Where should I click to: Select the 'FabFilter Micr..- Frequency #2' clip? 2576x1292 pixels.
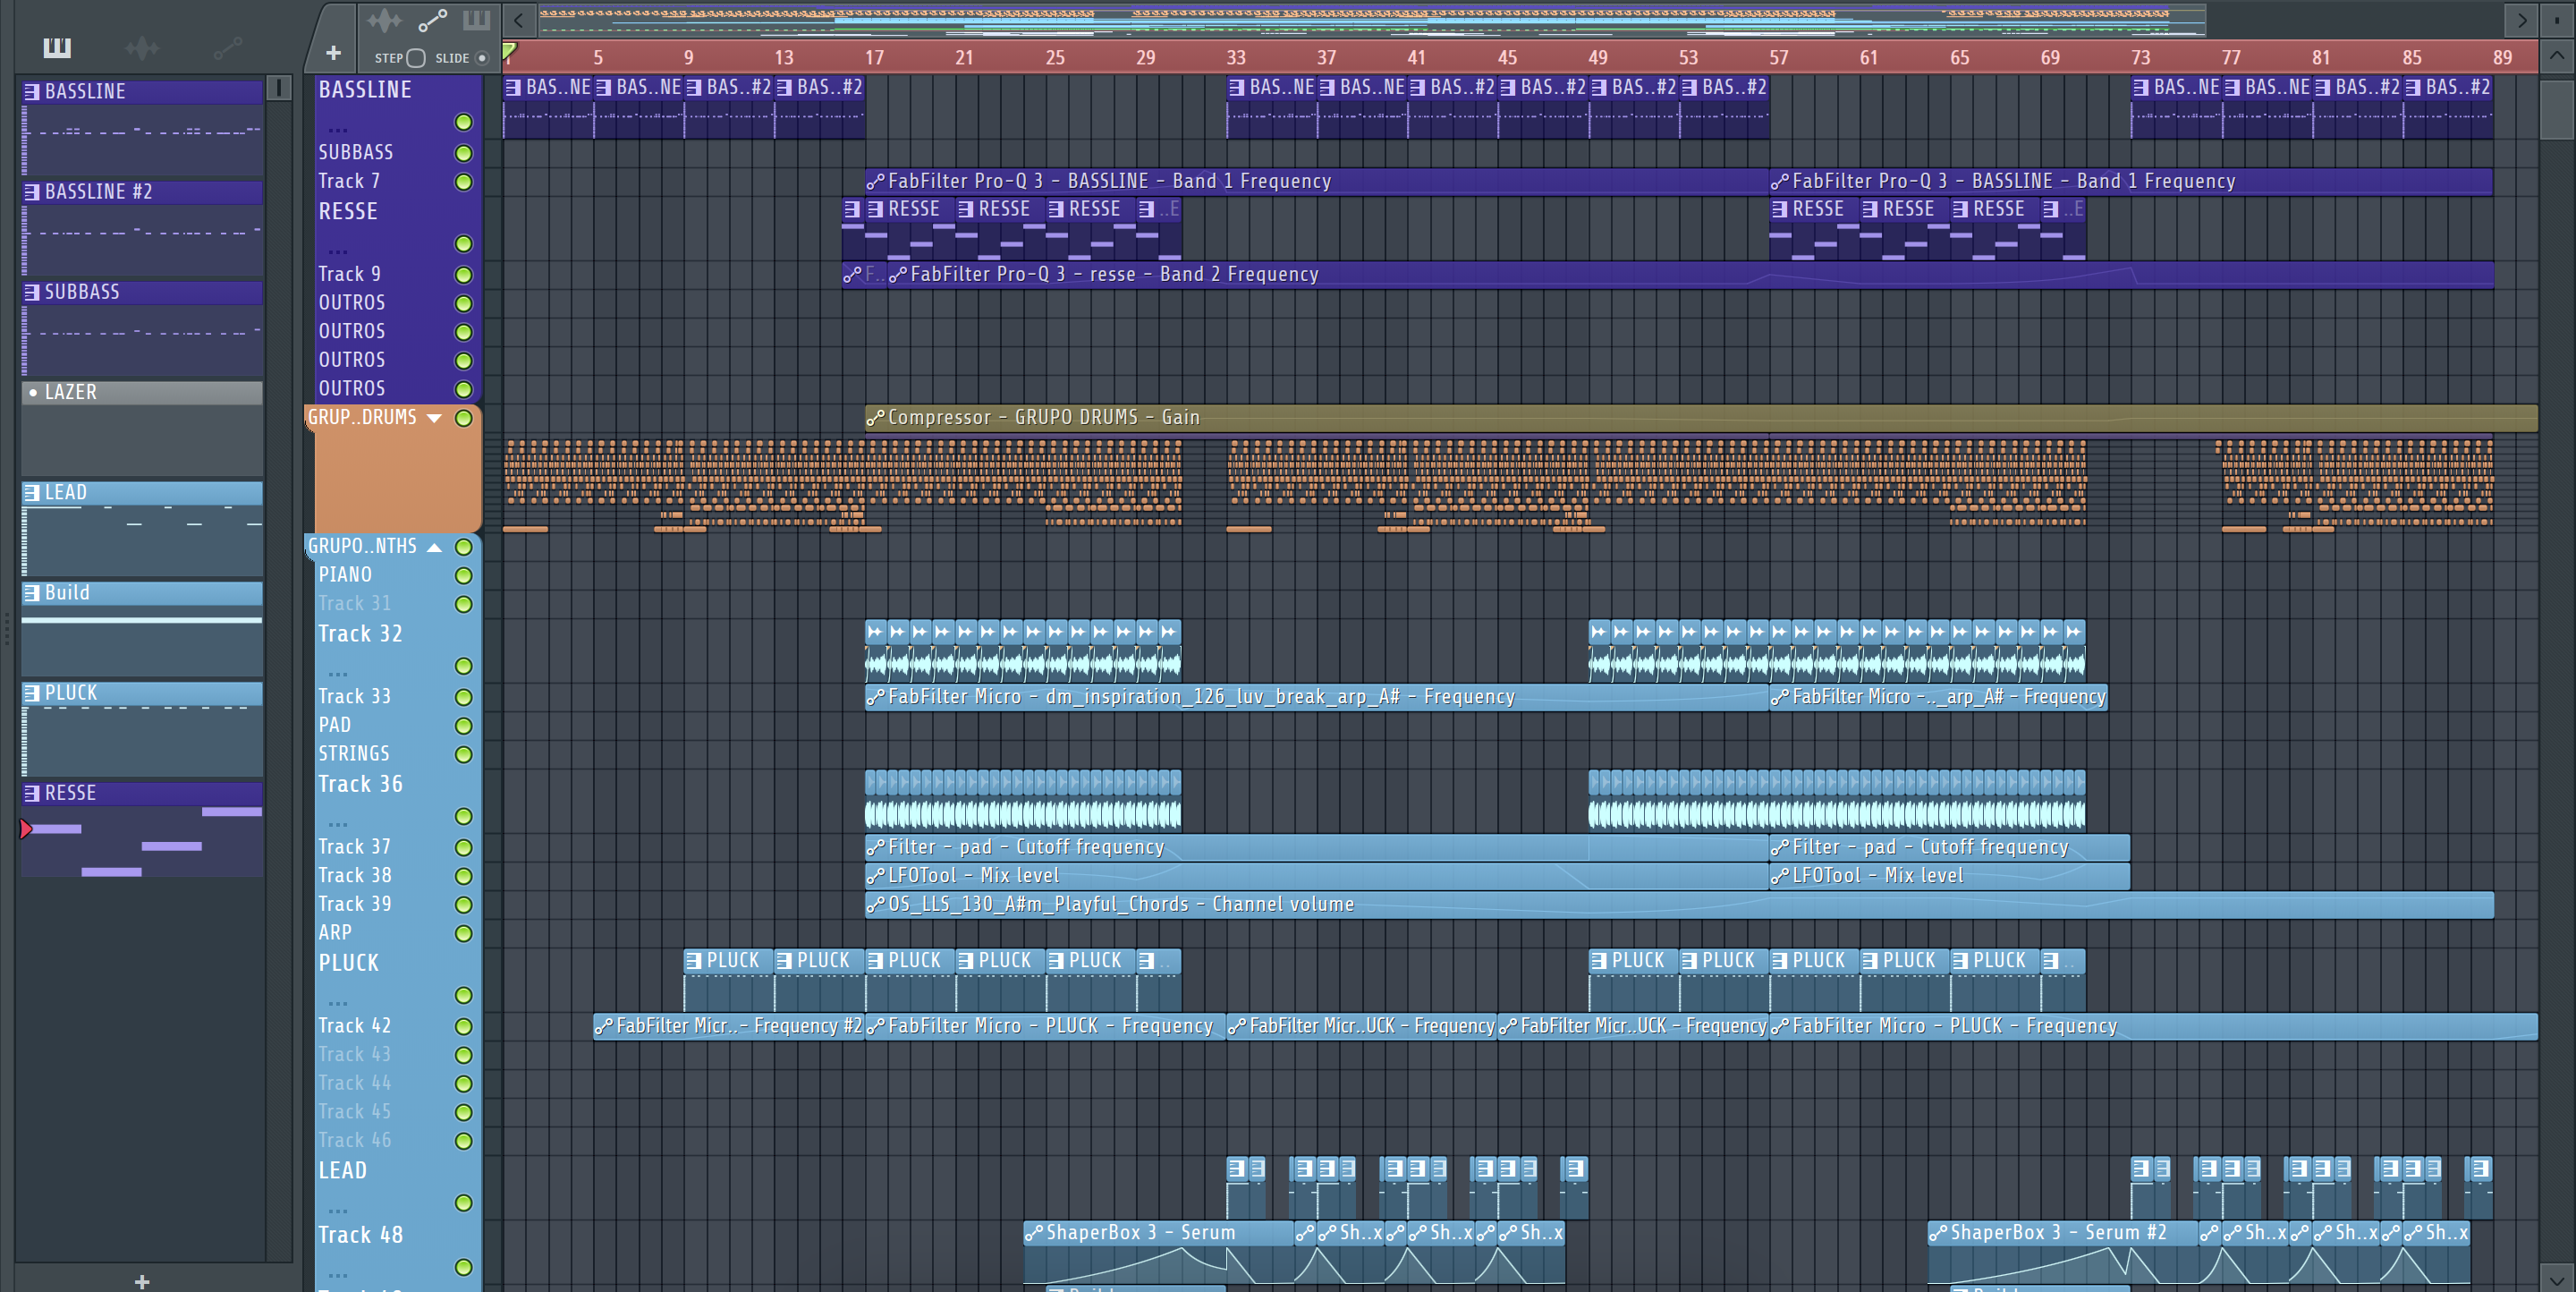(x=728, y=1026)
